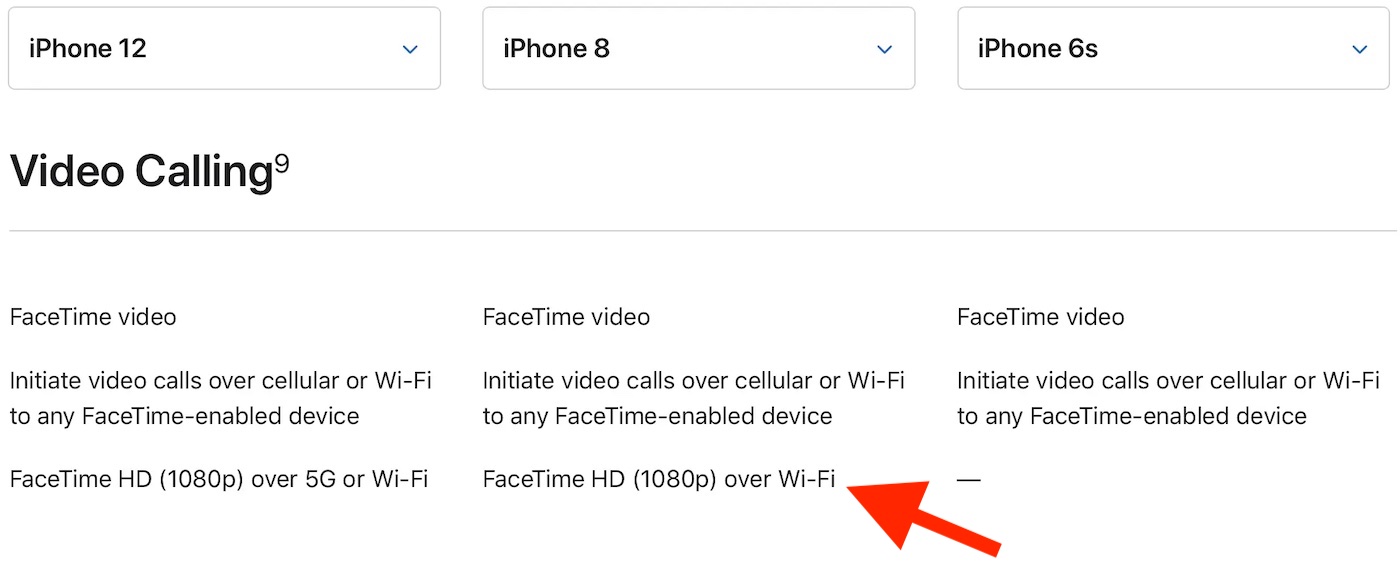Click "FaceTime HD (1080p) over 5G or Wi-Fi" text

click(219, 479)
